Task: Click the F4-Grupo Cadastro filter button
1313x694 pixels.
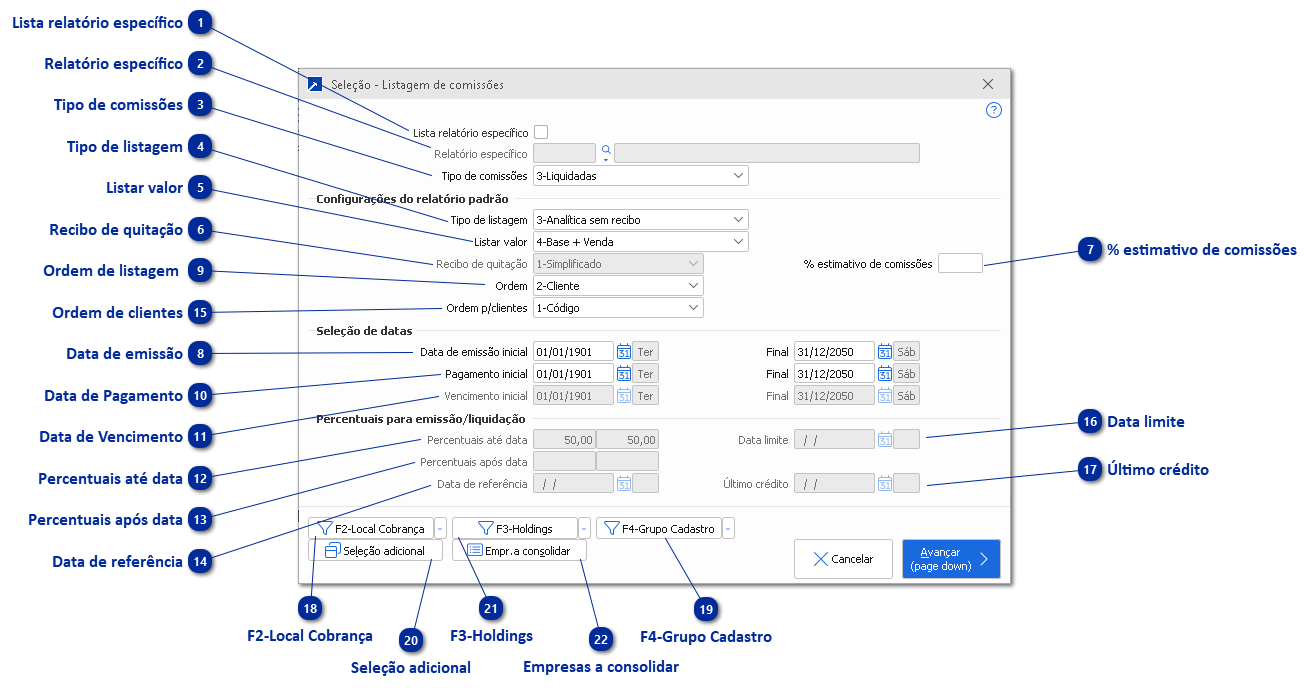Action: (x=659, y=528)
